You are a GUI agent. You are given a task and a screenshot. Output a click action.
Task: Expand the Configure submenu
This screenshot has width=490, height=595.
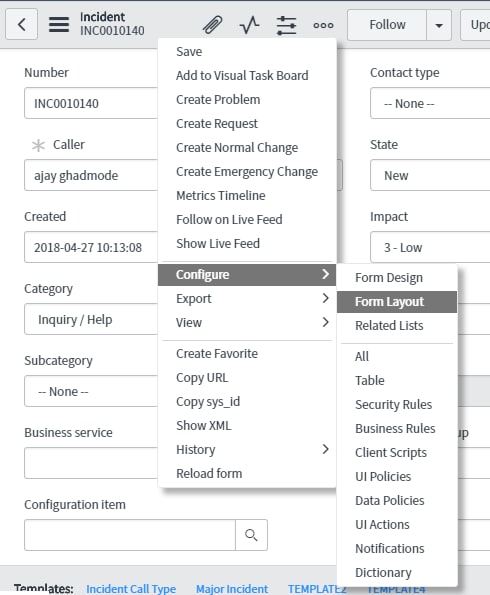click(x=247, y=274)
